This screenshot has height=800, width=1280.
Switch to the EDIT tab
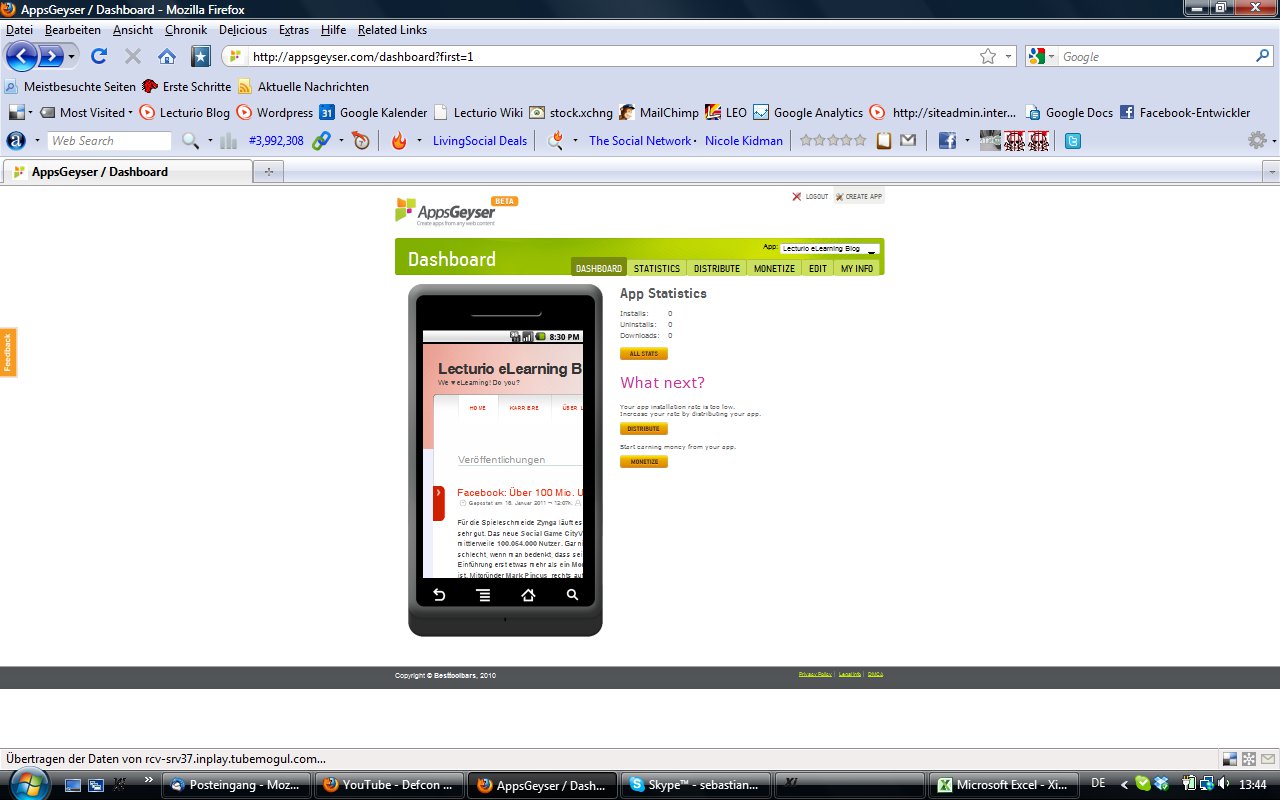tap(818, 268)
